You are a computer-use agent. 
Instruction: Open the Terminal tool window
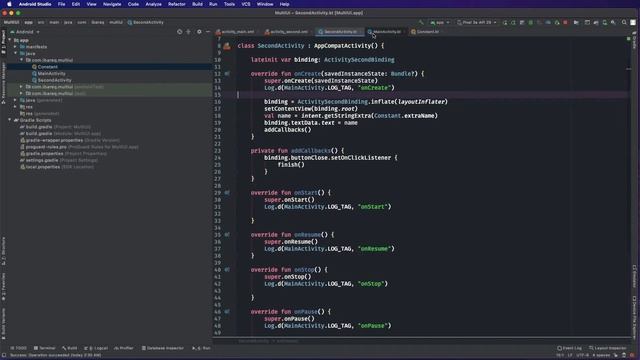(x=44, y=348)
